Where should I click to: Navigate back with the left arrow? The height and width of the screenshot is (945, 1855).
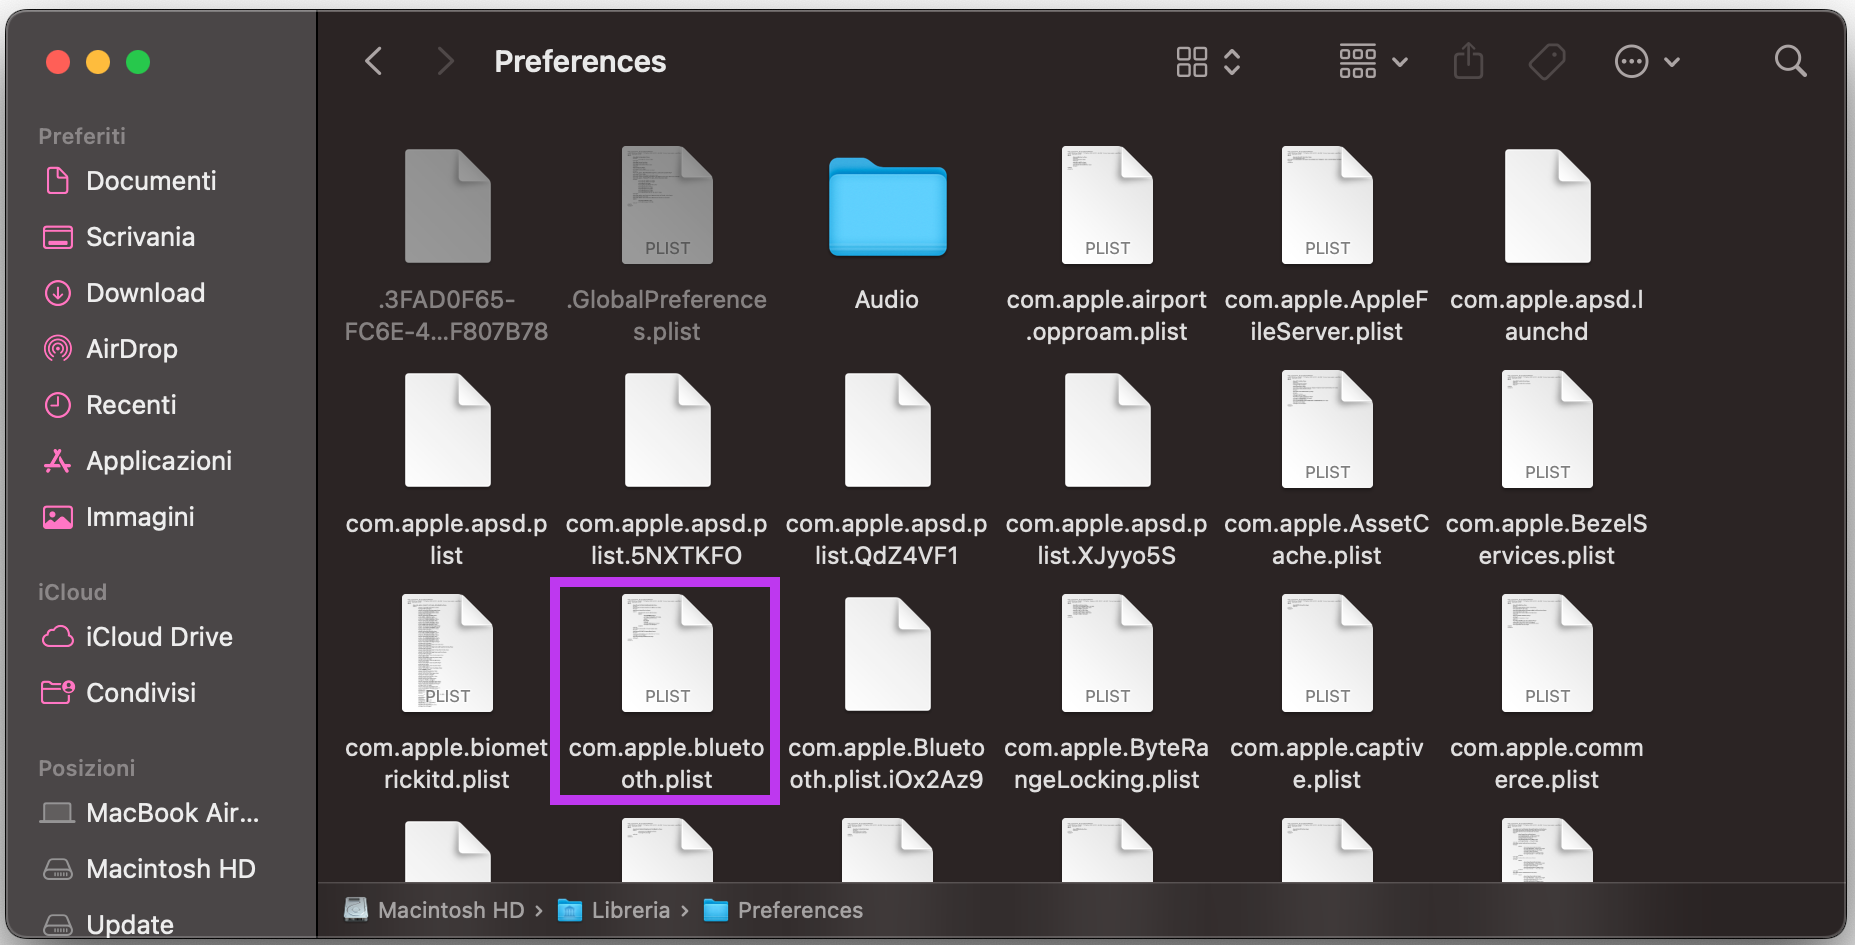[373, 61]
